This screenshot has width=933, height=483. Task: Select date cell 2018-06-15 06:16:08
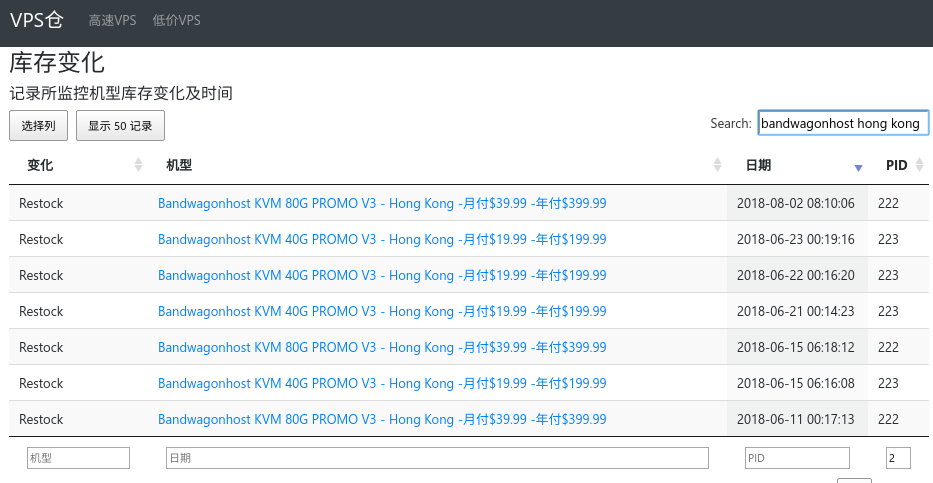tap(796, 383)
